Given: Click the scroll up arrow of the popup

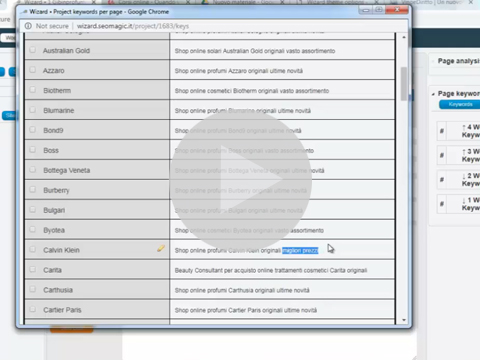Looking at the screenshot, I should tap(404, 37).
